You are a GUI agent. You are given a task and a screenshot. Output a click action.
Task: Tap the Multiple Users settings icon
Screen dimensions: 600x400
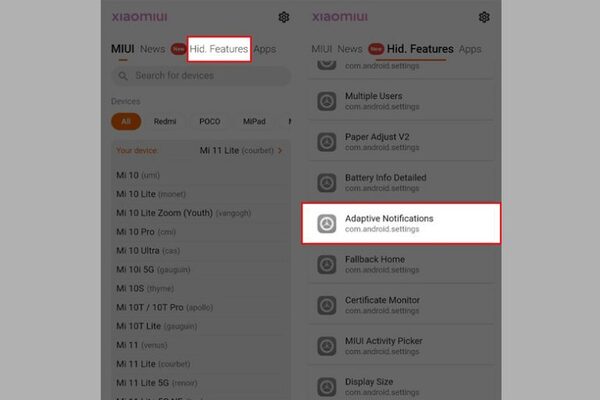point(327,101)
